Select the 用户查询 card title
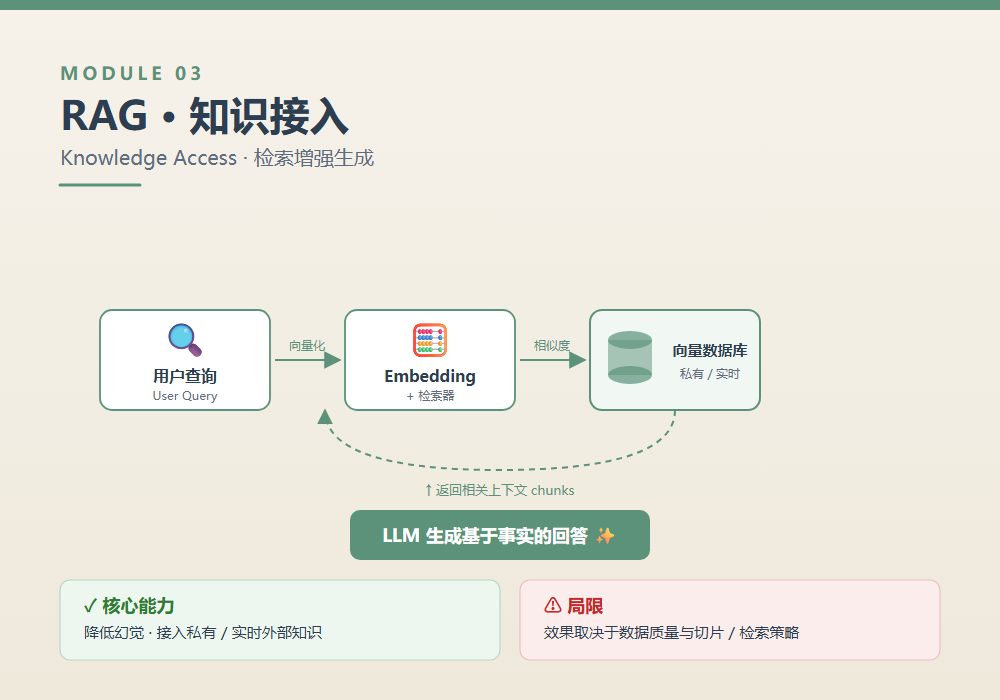 coord(185,376)
